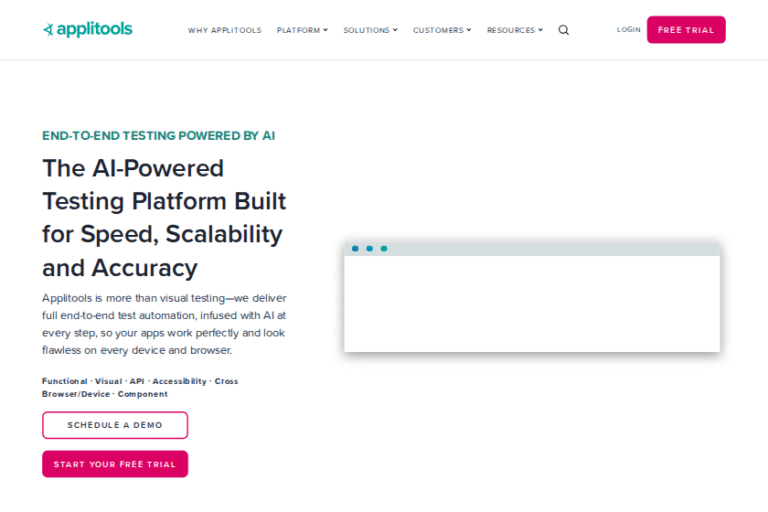Click the teal dot in the browser mockup
Image resolution: width=768 pixels, height=512 pixels.
(x=384, y=248)
